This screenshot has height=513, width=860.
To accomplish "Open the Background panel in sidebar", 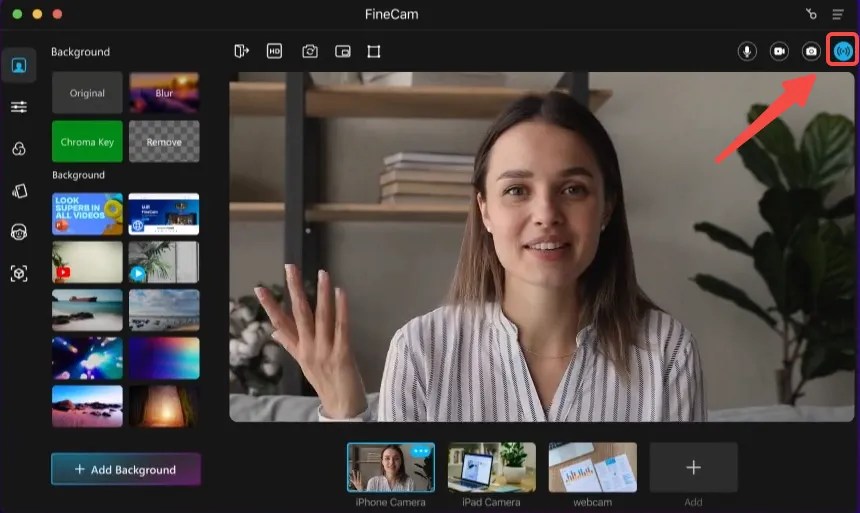I will click(19, 65).
